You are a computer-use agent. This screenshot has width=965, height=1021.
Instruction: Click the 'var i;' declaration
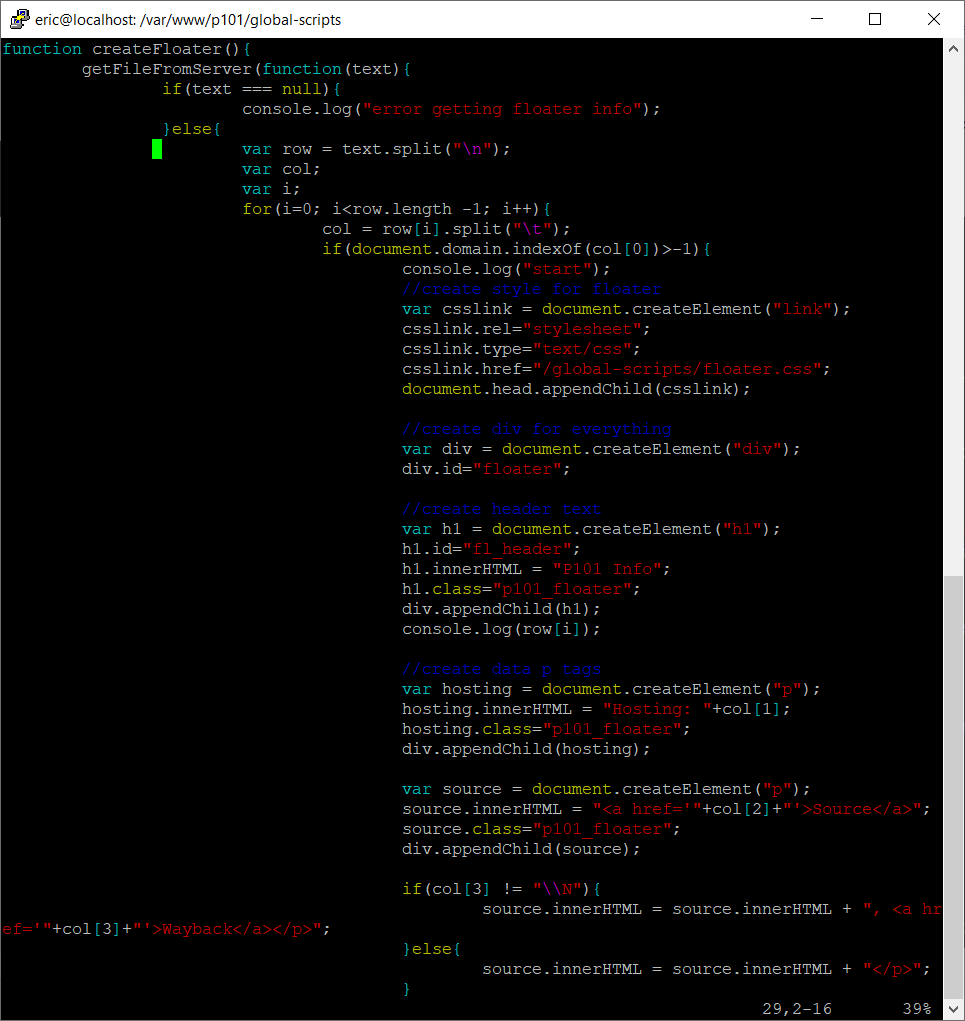[271, 189]
